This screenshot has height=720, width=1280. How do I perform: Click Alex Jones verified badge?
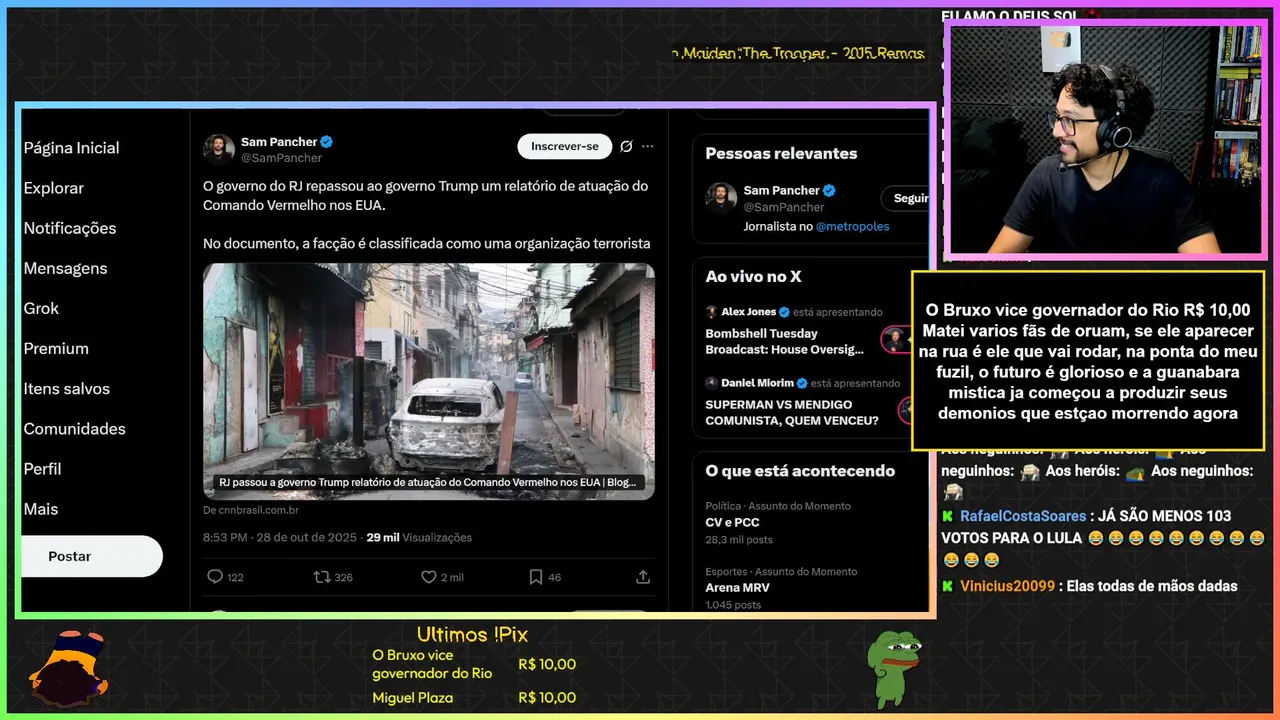coord(785,312)
